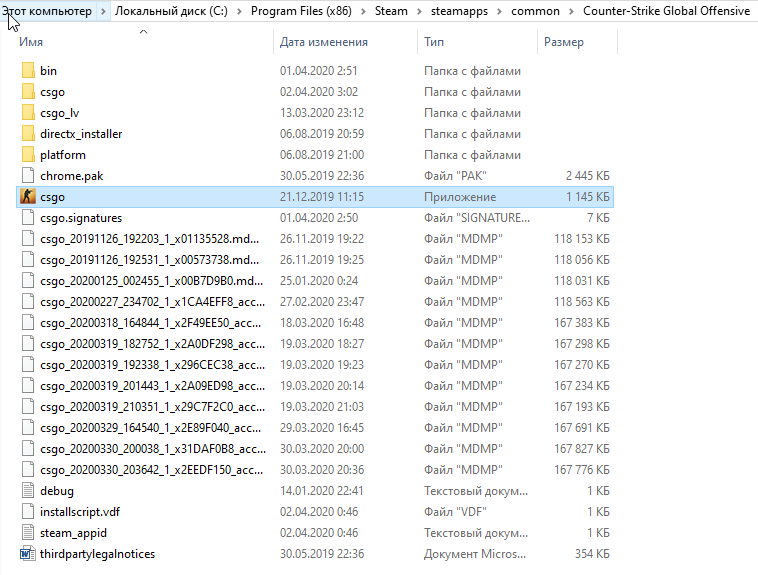The height and width of the screenshot is (575, 758).
Task: Select file name debug
Action: coord(57,491)
